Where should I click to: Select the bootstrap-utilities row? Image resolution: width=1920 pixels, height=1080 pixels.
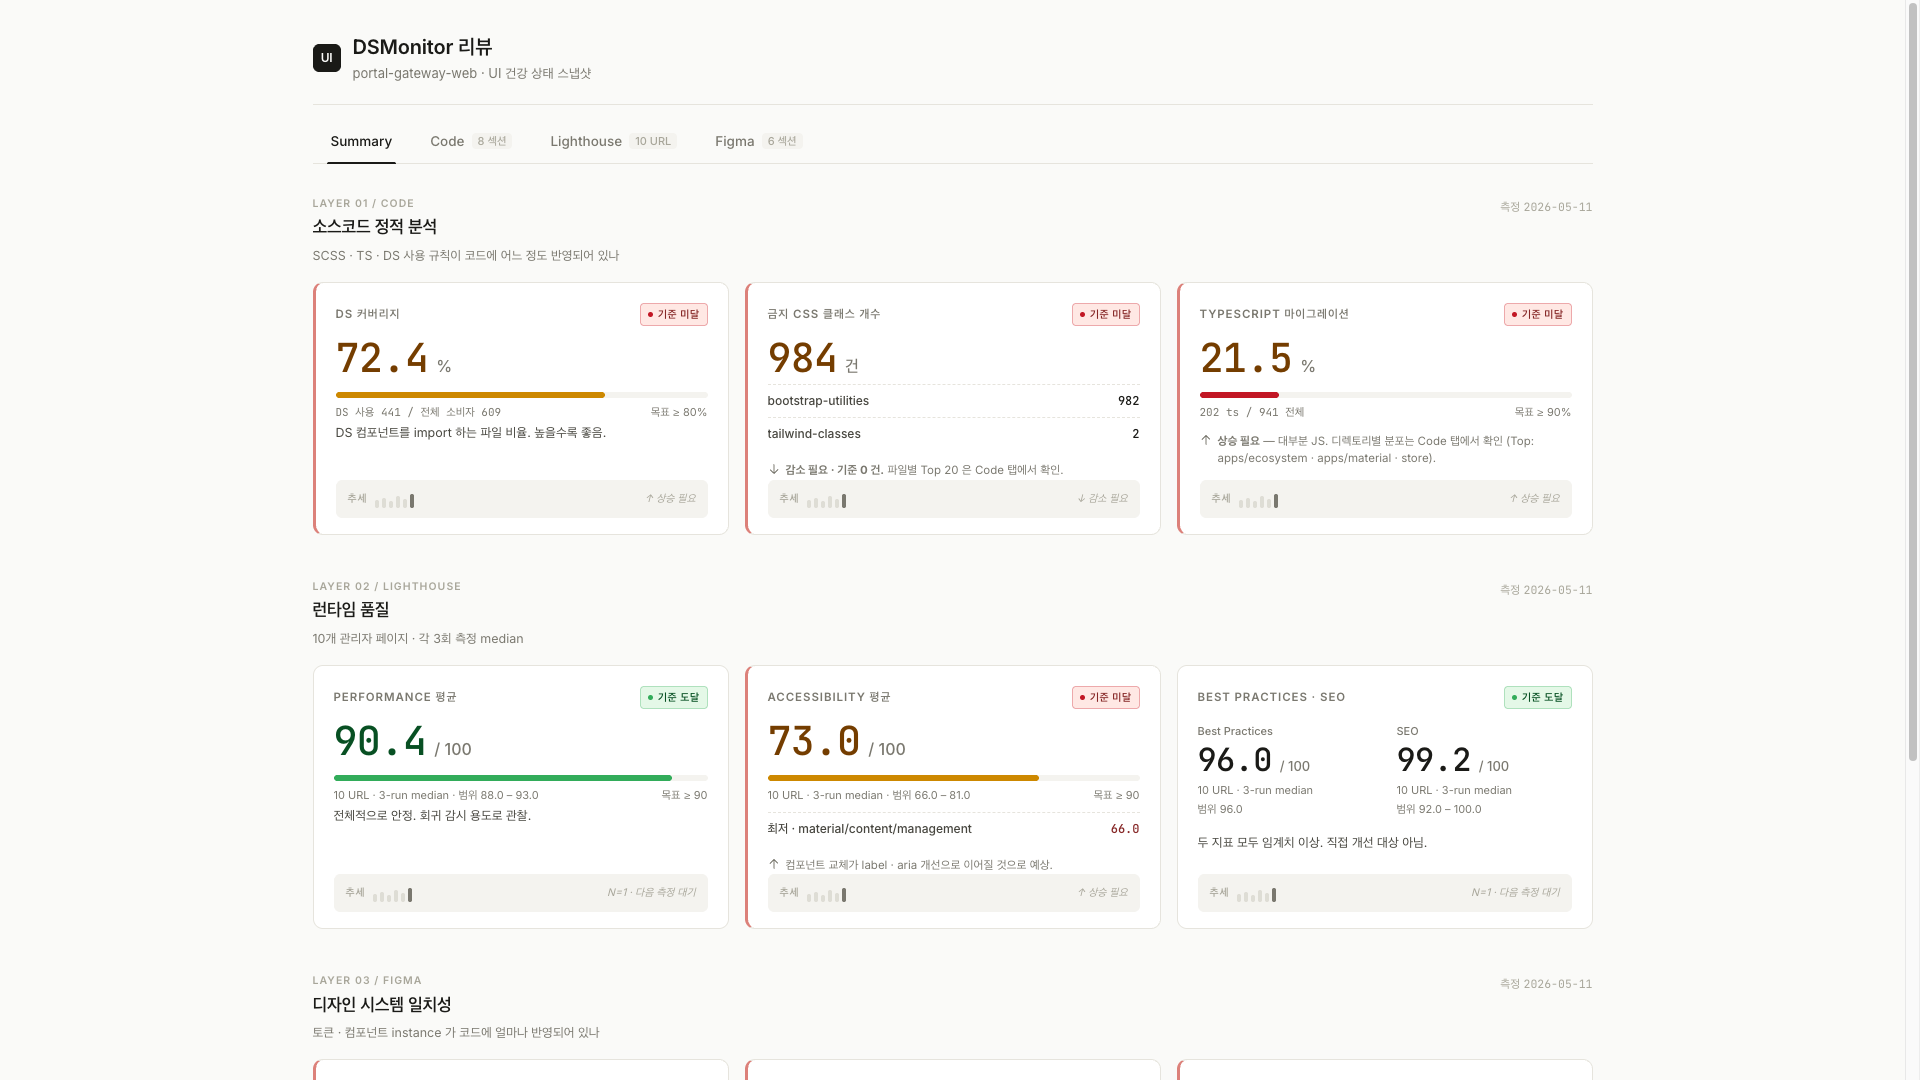(x=954, y=401)
